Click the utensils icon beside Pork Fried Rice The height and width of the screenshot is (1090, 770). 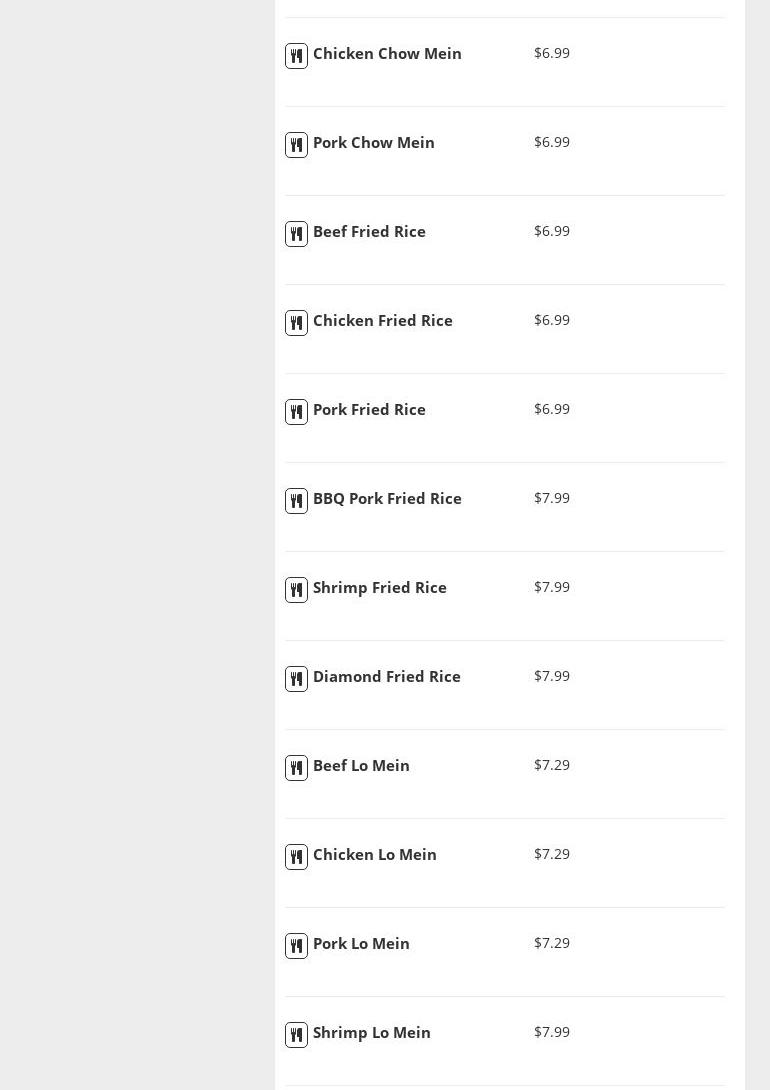pyautogui.click(x=296, y=412)
